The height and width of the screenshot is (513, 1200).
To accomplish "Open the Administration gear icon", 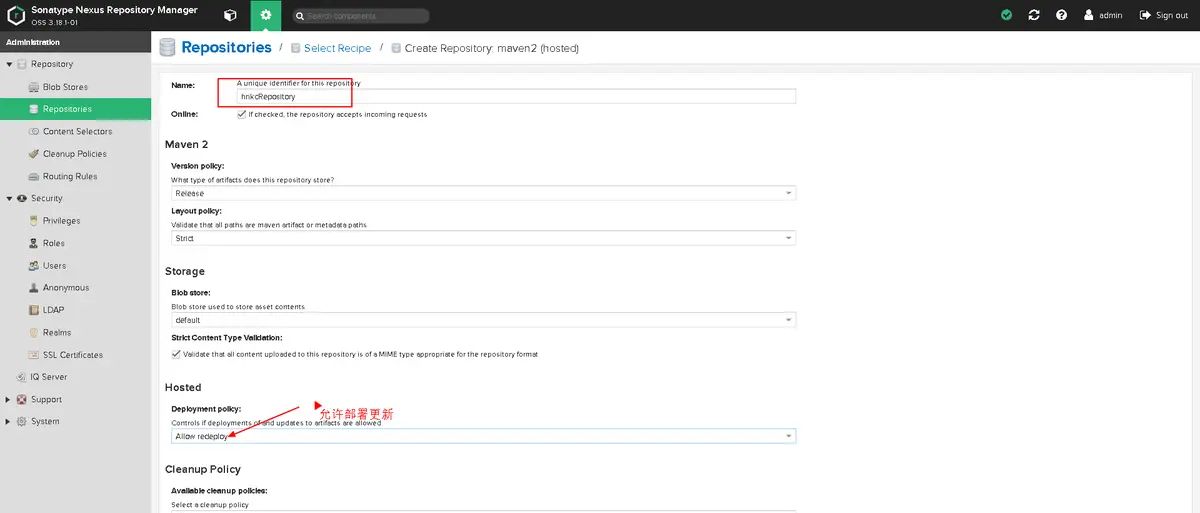I will (x=265, y=15).
